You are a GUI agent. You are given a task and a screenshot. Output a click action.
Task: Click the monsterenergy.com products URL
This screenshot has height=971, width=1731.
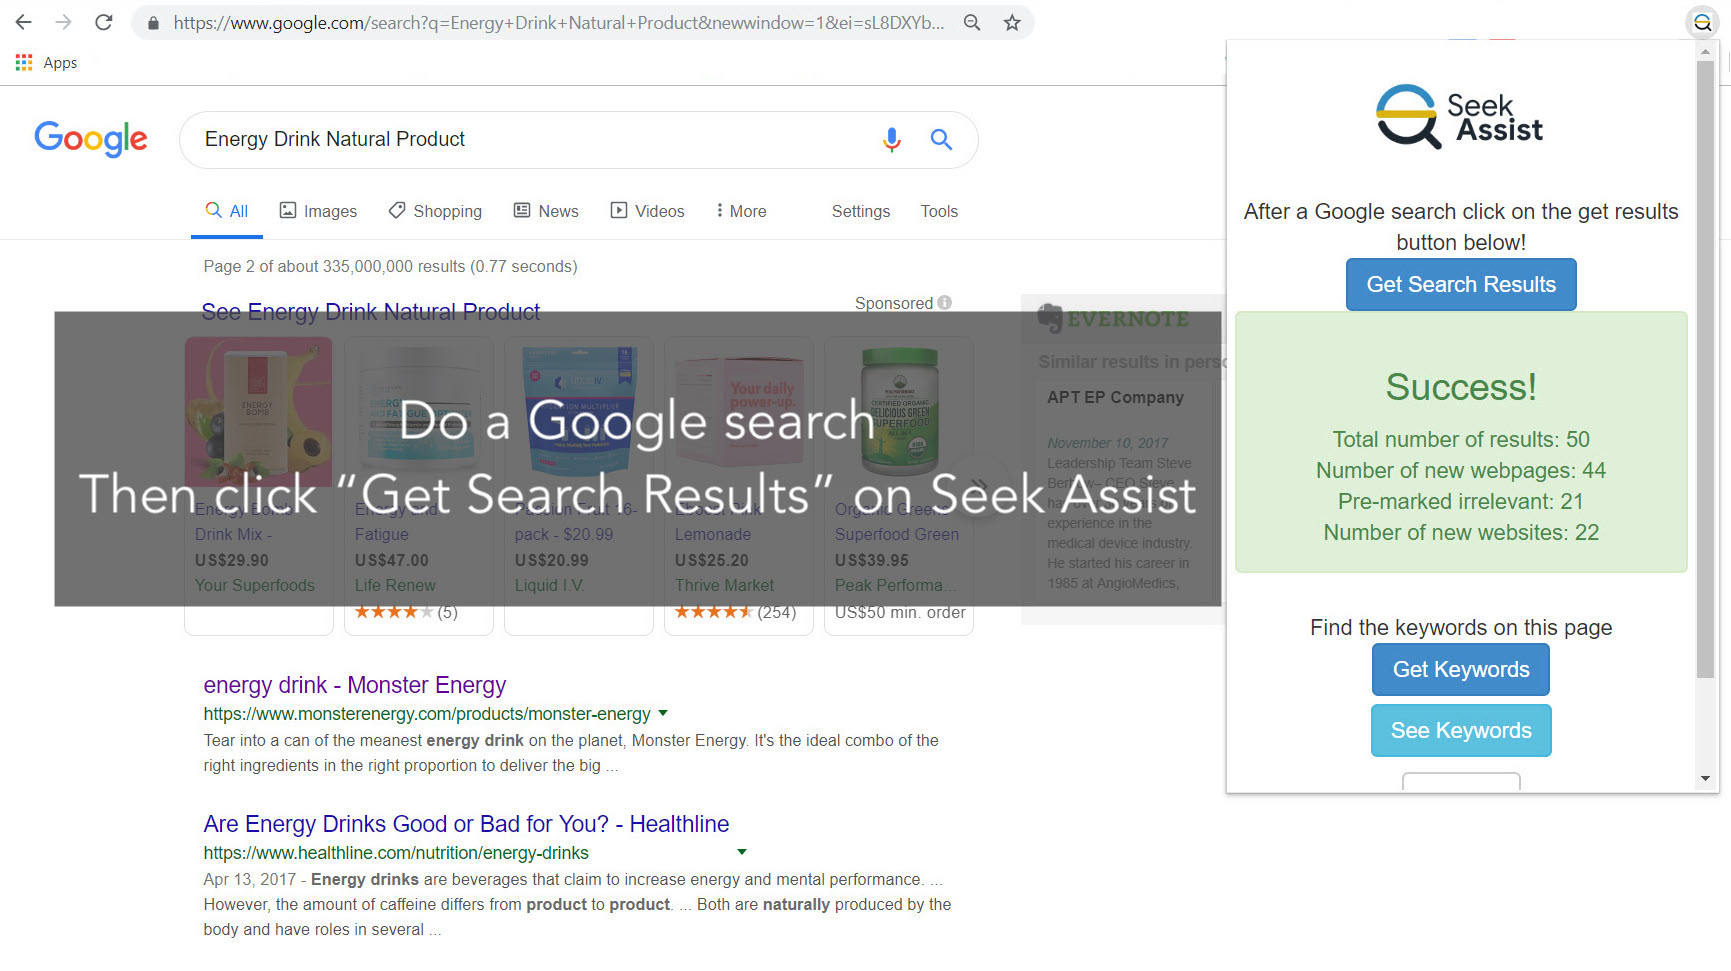click(x=427, y=714)
